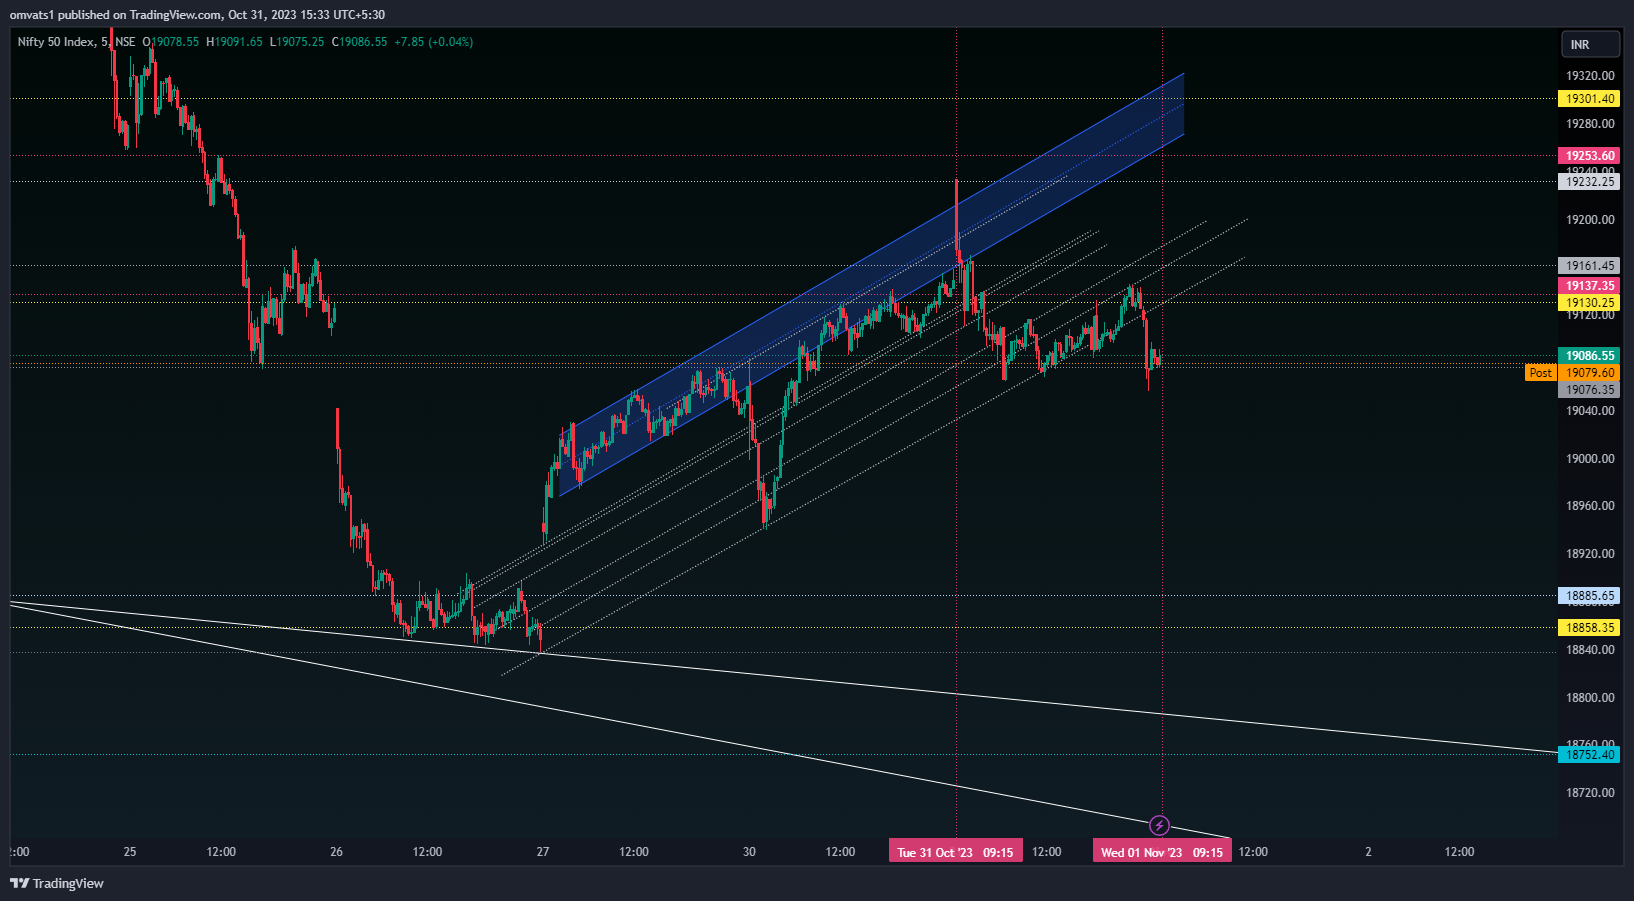Click the change value +7.85 (+0.04%)
Viewport: 1634px width, 901px height.
point(433,42)
